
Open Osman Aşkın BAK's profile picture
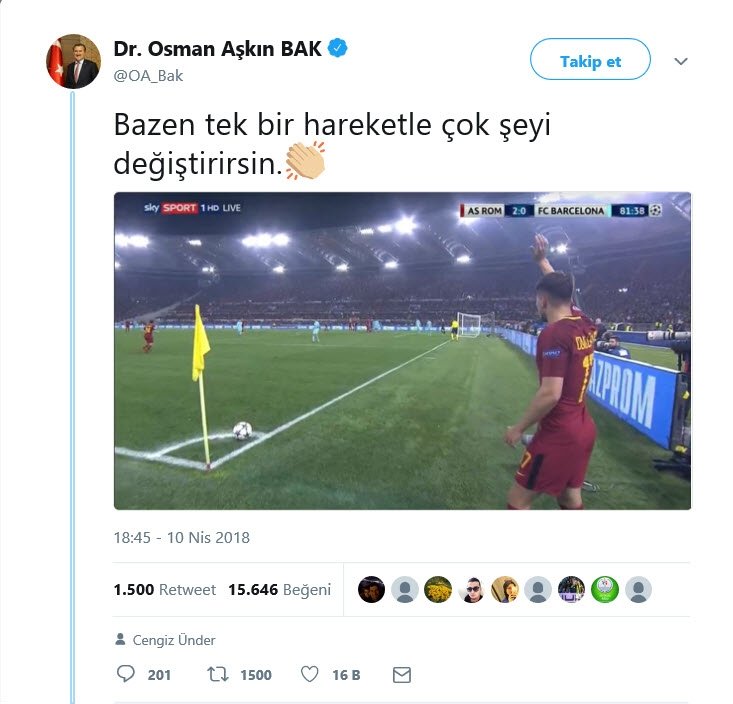[x=73, y=61]
